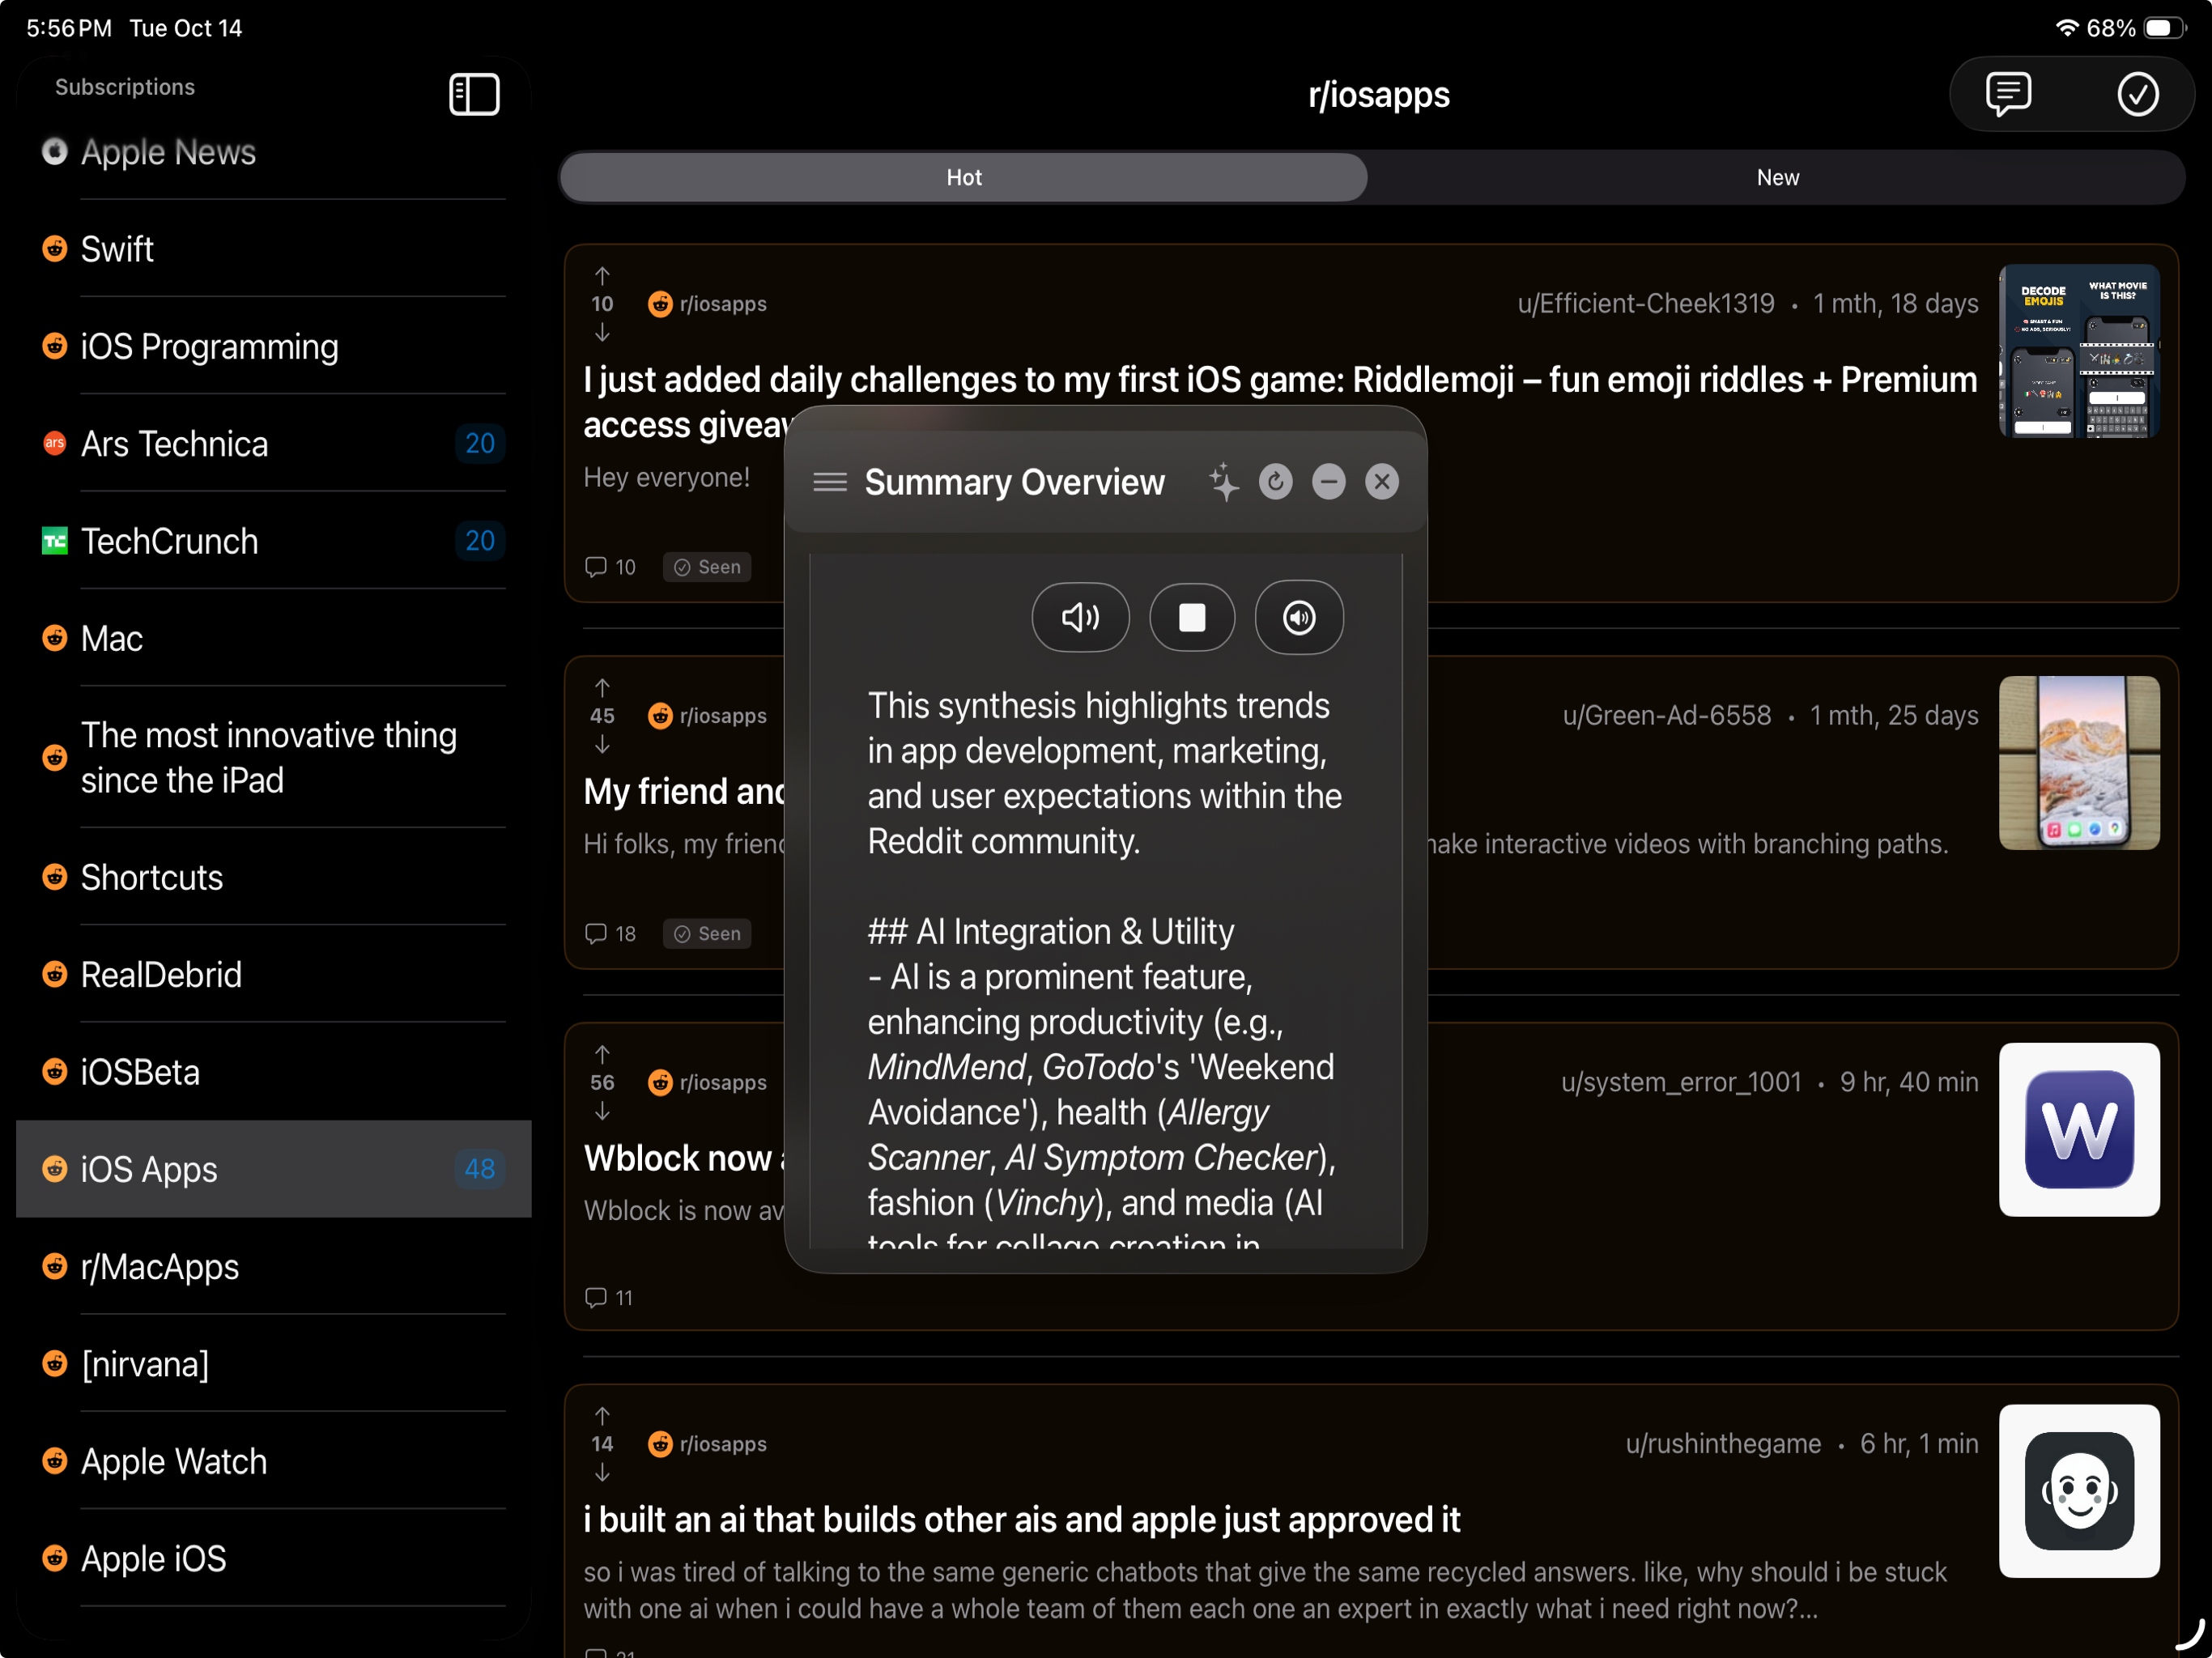This screenshot has height=1658, width=2212.
Task: Toggle the Seen badge on the post with 18 comments
Action: click(x=707, y=933)
